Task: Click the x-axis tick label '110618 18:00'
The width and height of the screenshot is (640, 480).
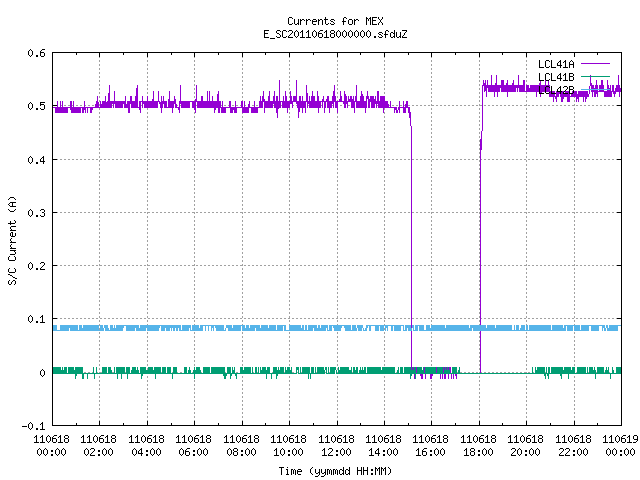Action: click(x=478, y=446)
